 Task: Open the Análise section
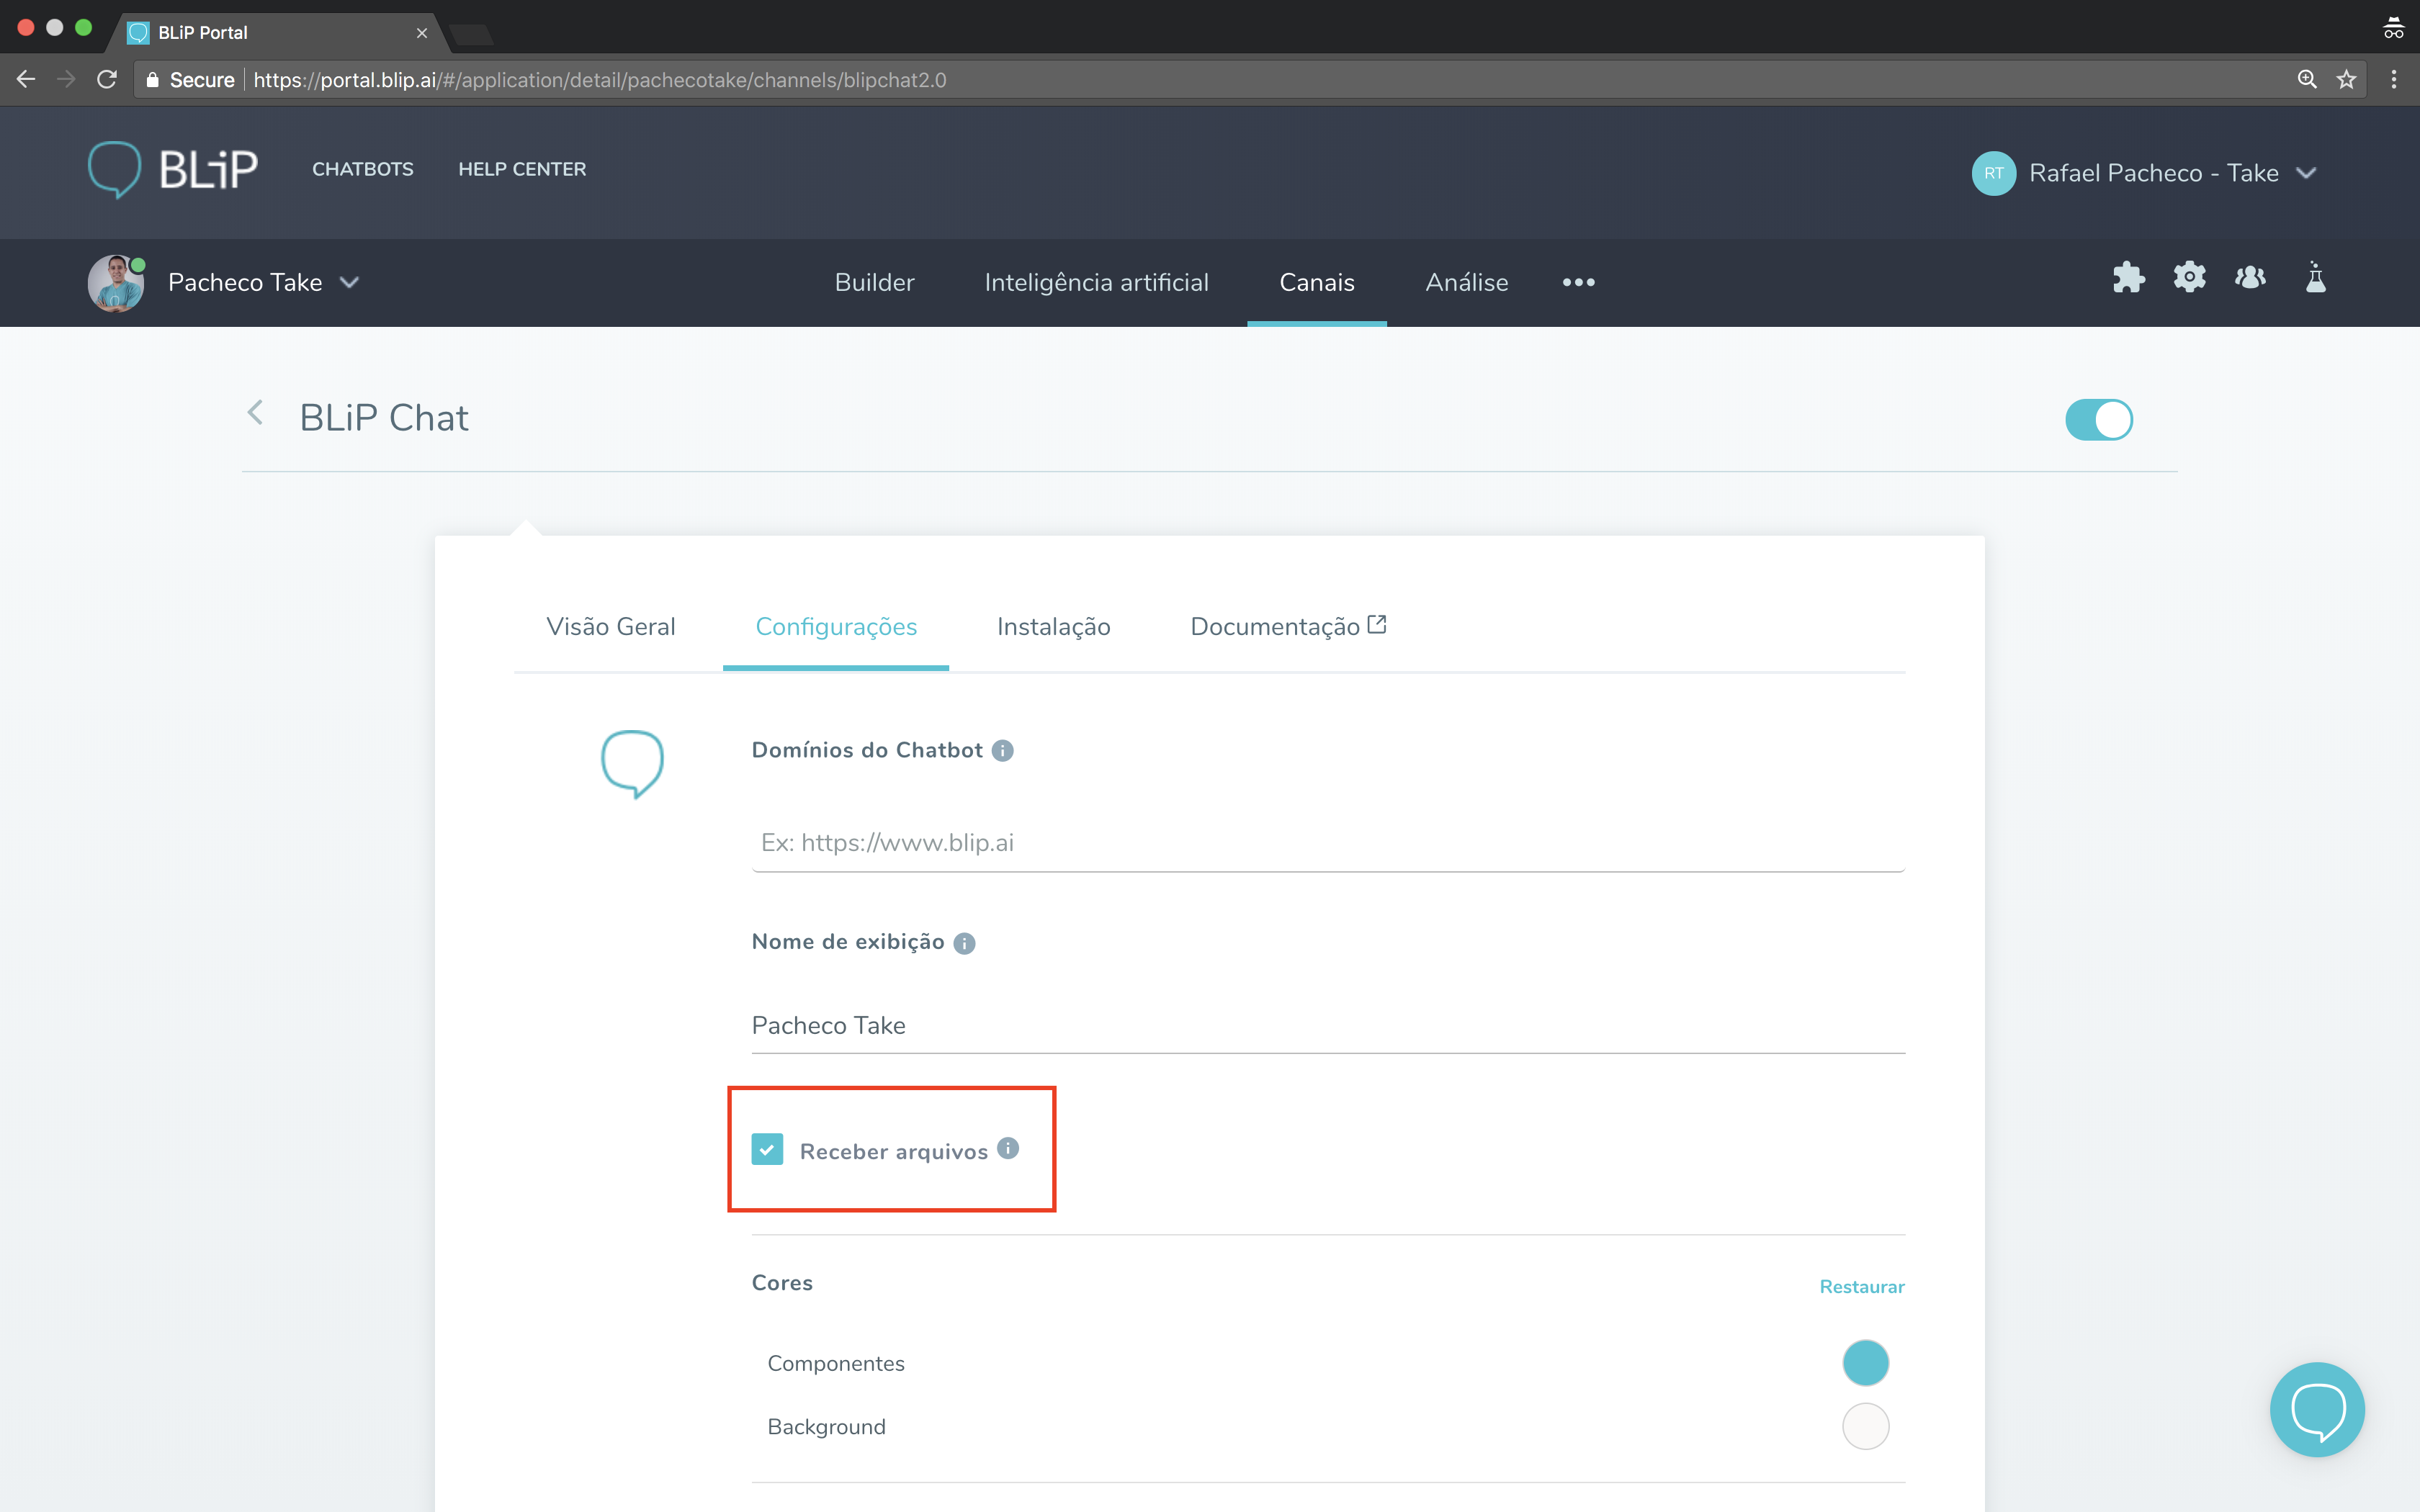(x=1466, y=282)
